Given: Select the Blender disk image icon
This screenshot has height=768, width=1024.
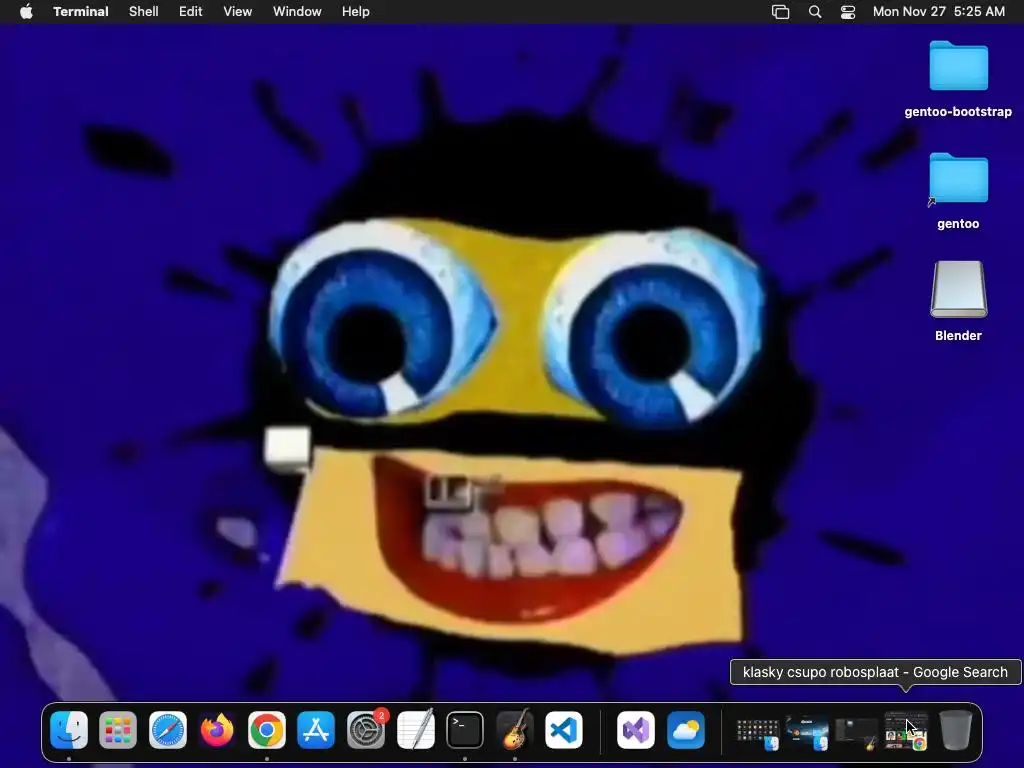Looking at the screenshot, I should coord(959,289).
